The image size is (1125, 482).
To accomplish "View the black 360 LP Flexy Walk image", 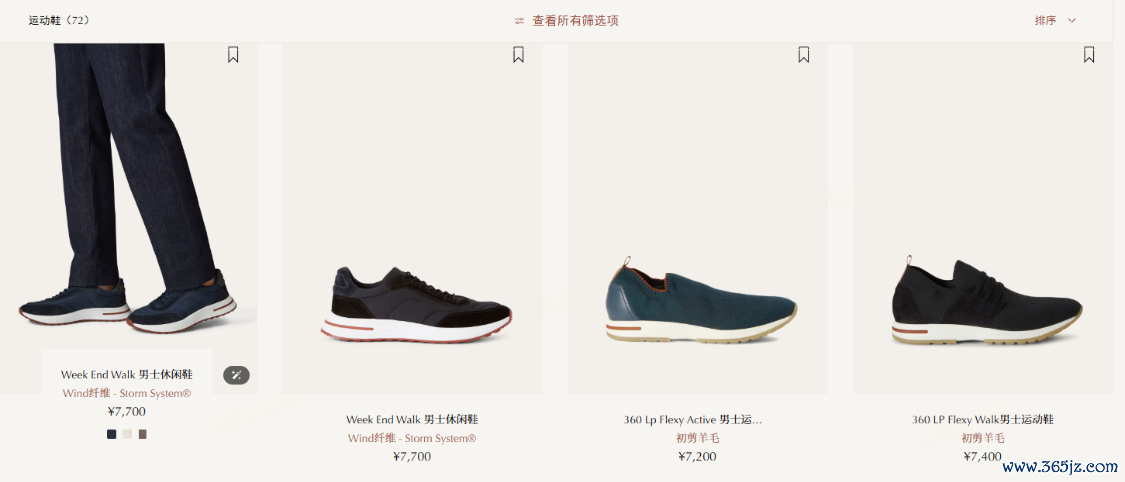I will click(983, 219).
